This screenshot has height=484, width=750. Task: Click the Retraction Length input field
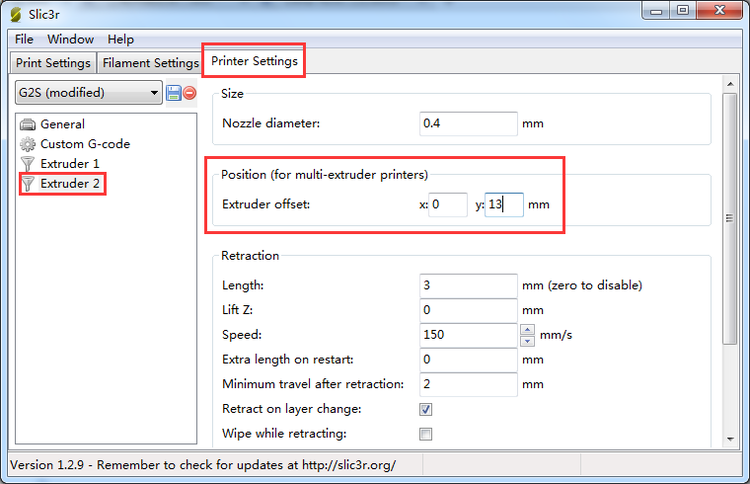468,286
